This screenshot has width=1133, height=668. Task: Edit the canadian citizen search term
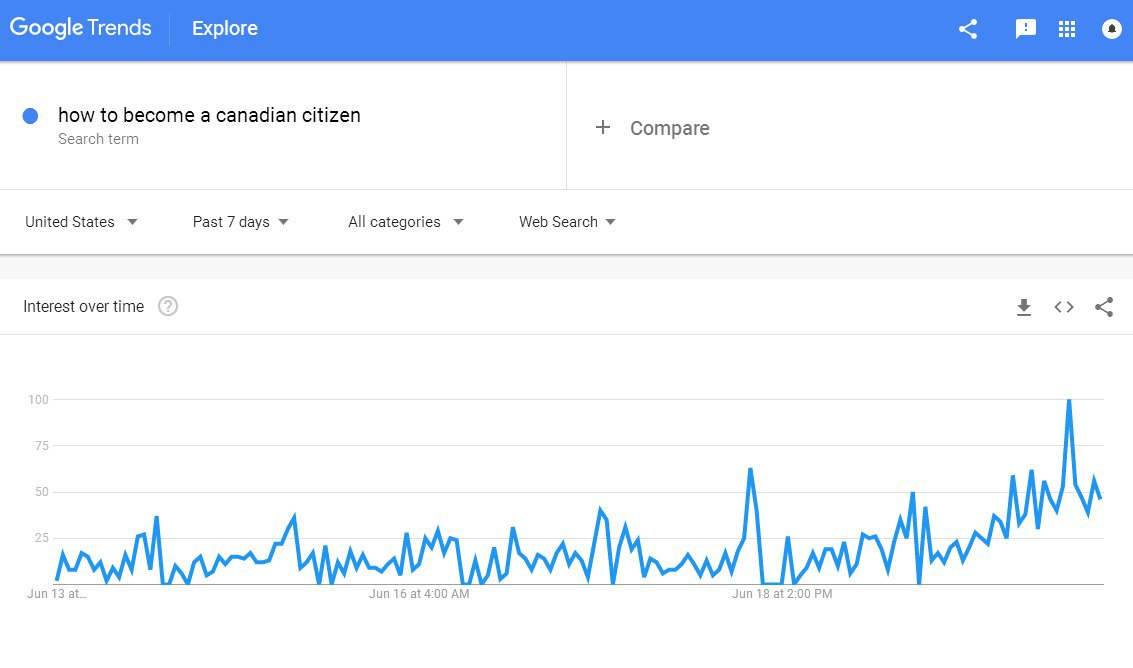pos(209,115)
